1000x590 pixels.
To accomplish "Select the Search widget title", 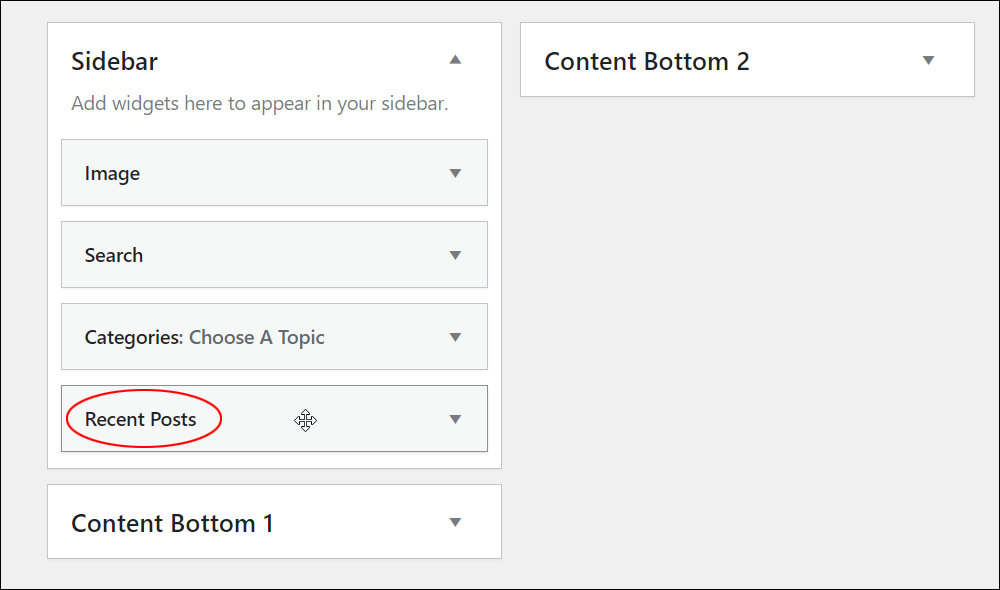I will [x=114, y=255].
